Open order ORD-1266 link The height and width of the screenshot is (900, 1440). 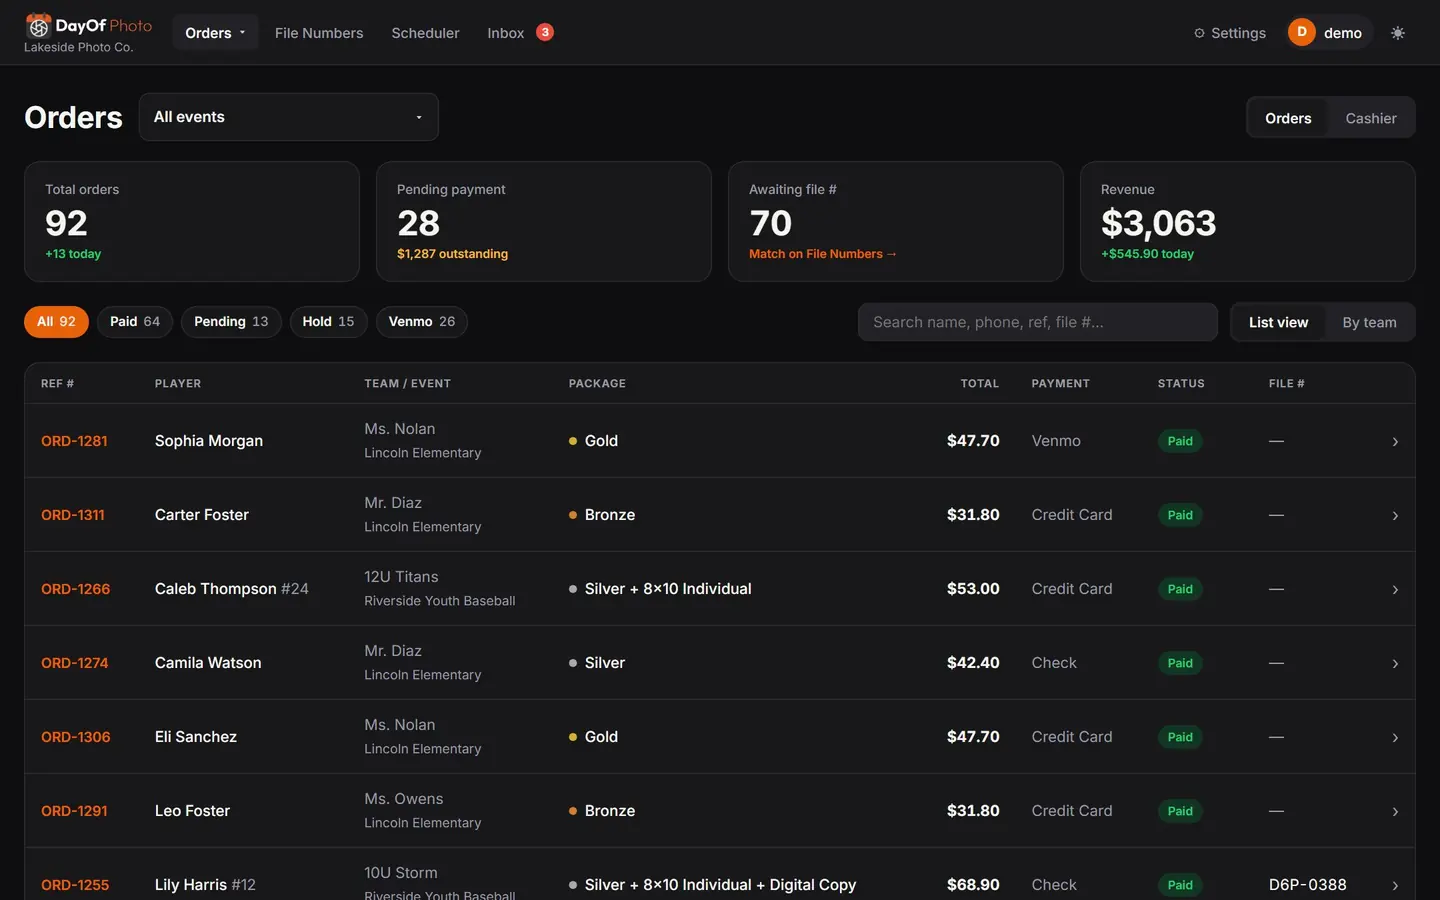[x=76, y=589]
